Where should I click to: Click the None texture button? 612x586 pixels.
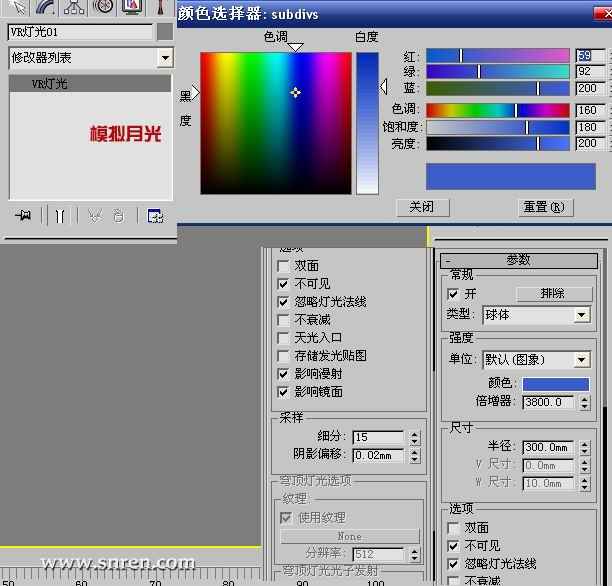pyautogui.click(x=350, y=536)
